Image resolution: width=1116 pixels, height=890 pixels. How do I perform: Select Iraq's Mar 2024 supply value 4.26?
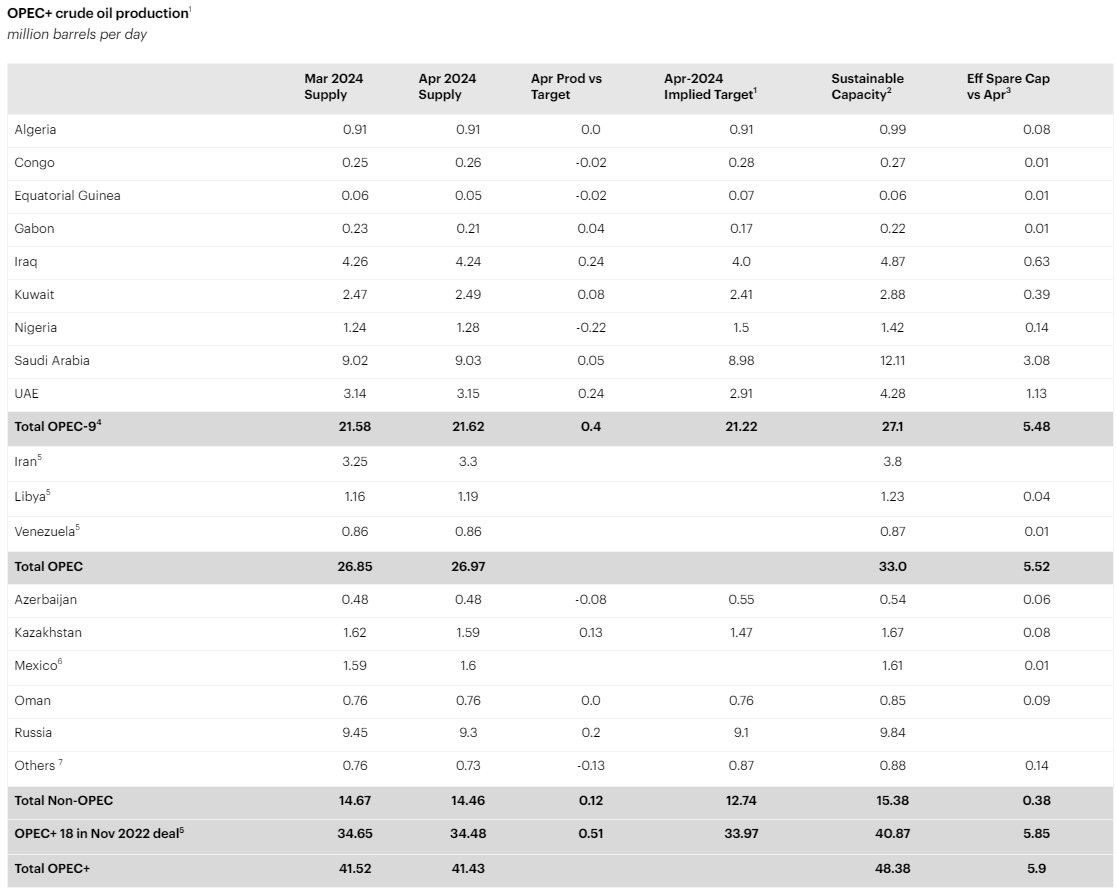coord(354,261)
